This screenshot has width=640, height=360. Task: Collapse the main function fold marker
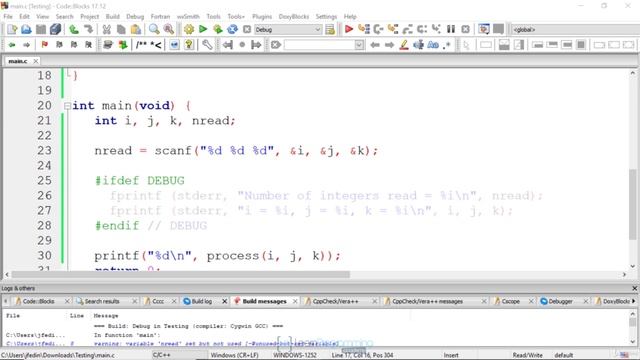coord(67,106)
